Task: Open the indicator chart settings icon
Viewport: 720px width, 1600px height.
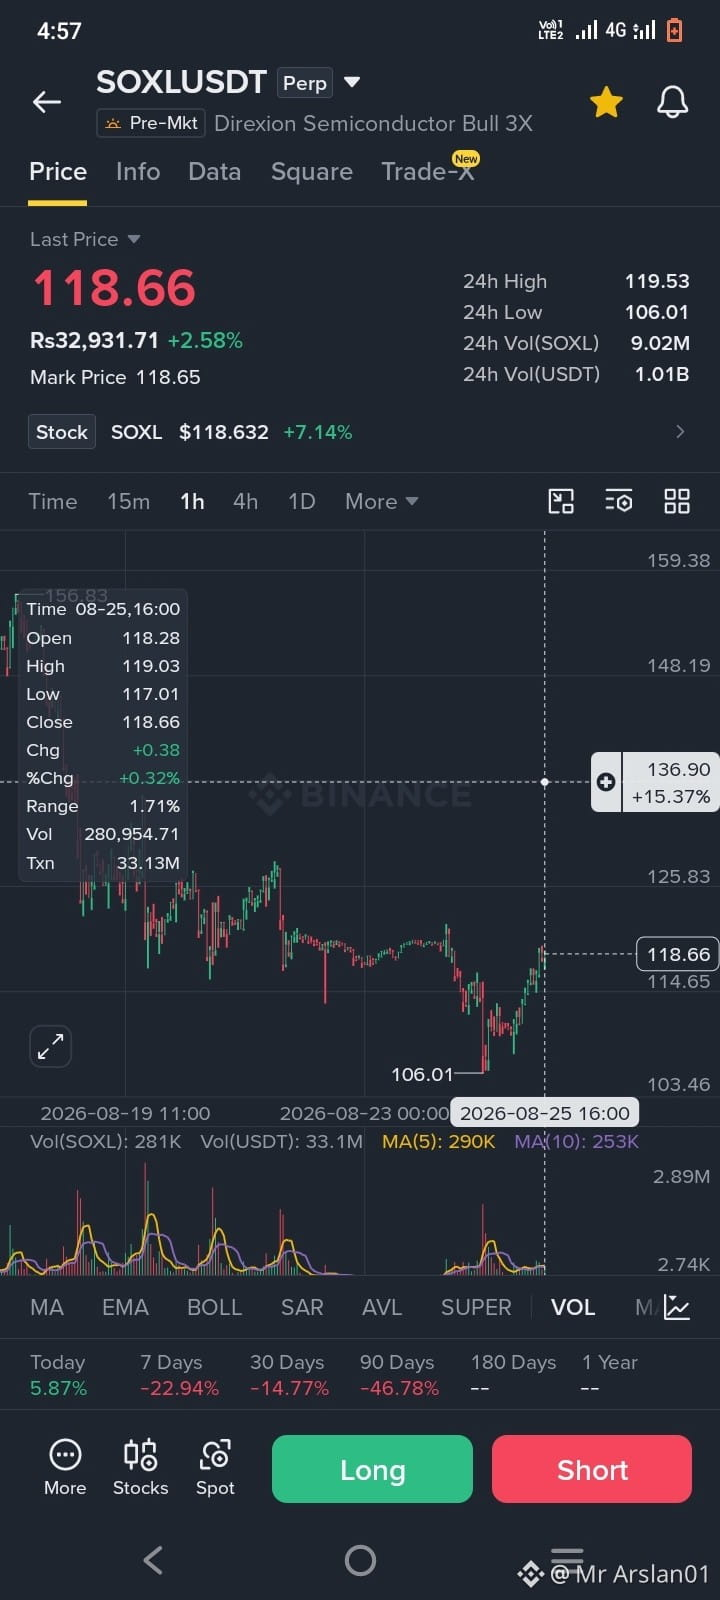Action: coord(677,1307)
